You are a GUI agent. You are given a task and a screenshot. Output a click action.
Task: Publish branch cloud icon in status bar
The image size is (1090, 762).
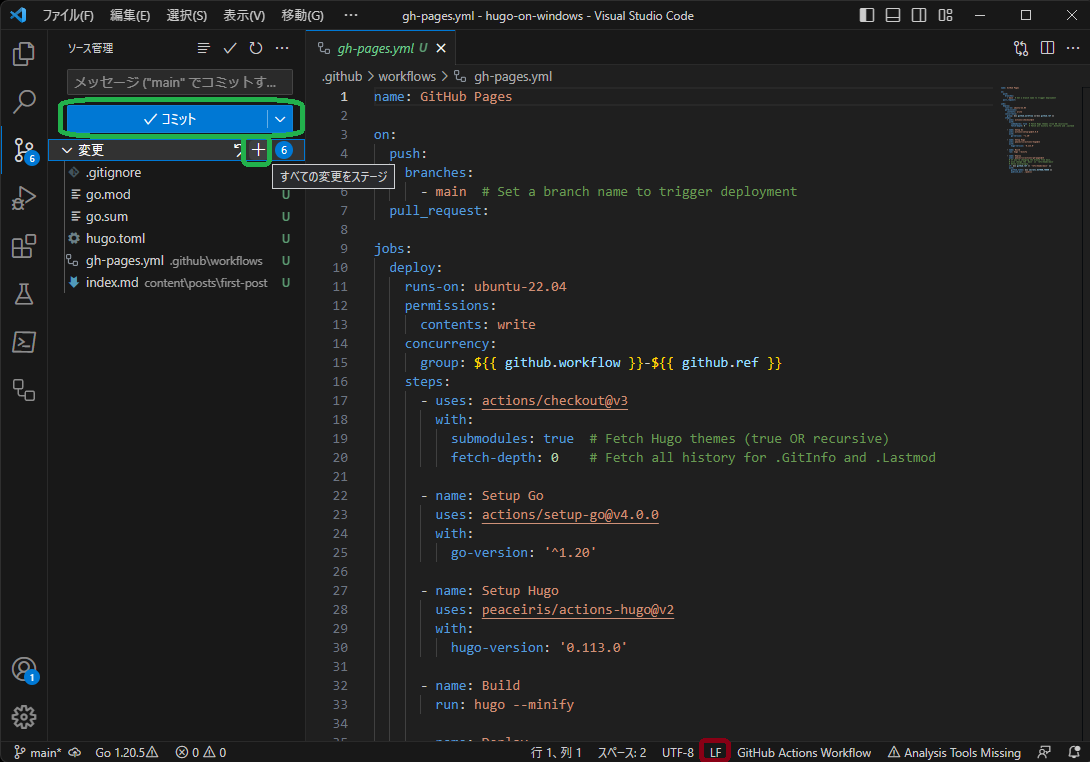pos(74,752)
